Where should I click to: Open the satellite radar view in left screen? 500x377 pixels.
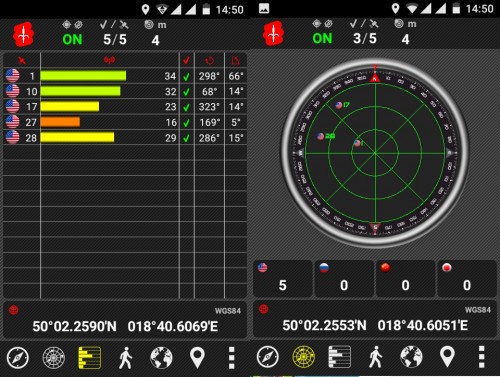click(54, 358)
